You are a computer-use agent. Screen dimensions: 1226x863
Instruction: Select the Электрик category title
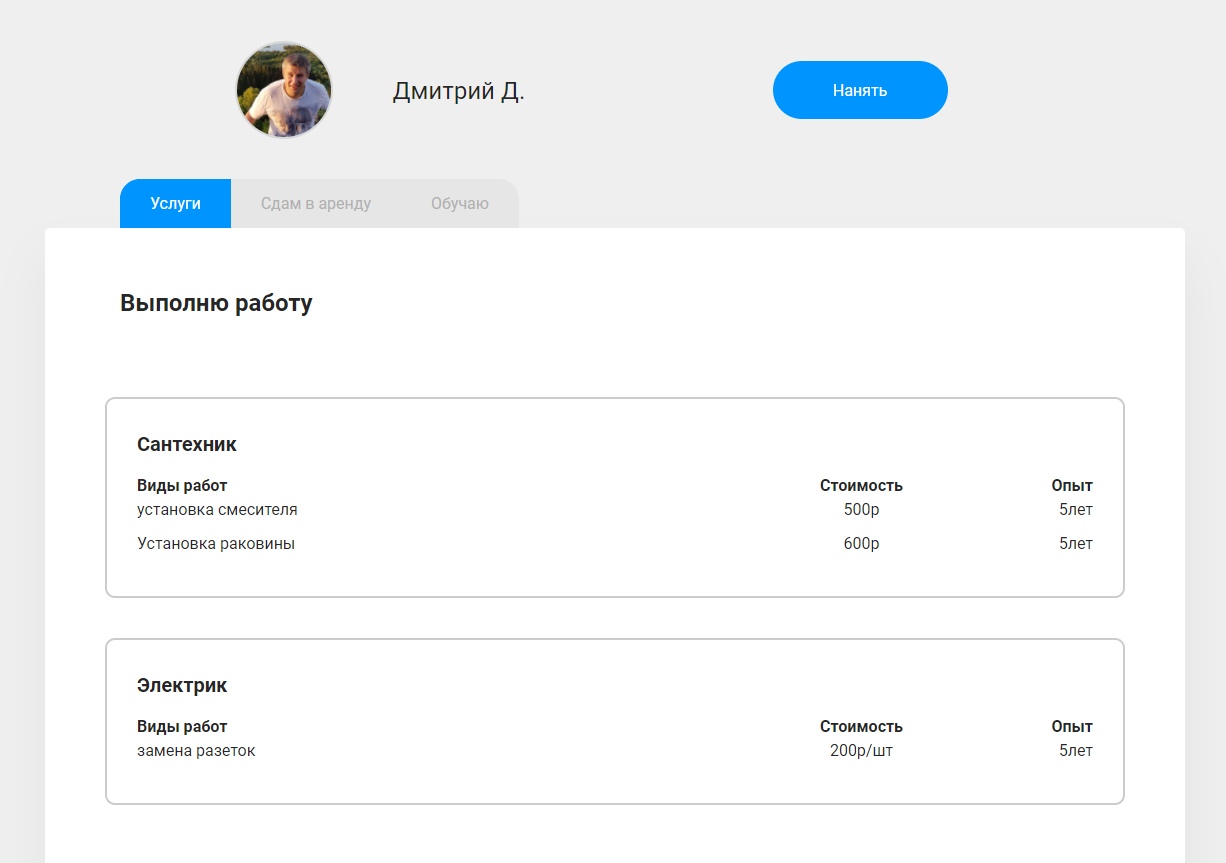point(182,685)
